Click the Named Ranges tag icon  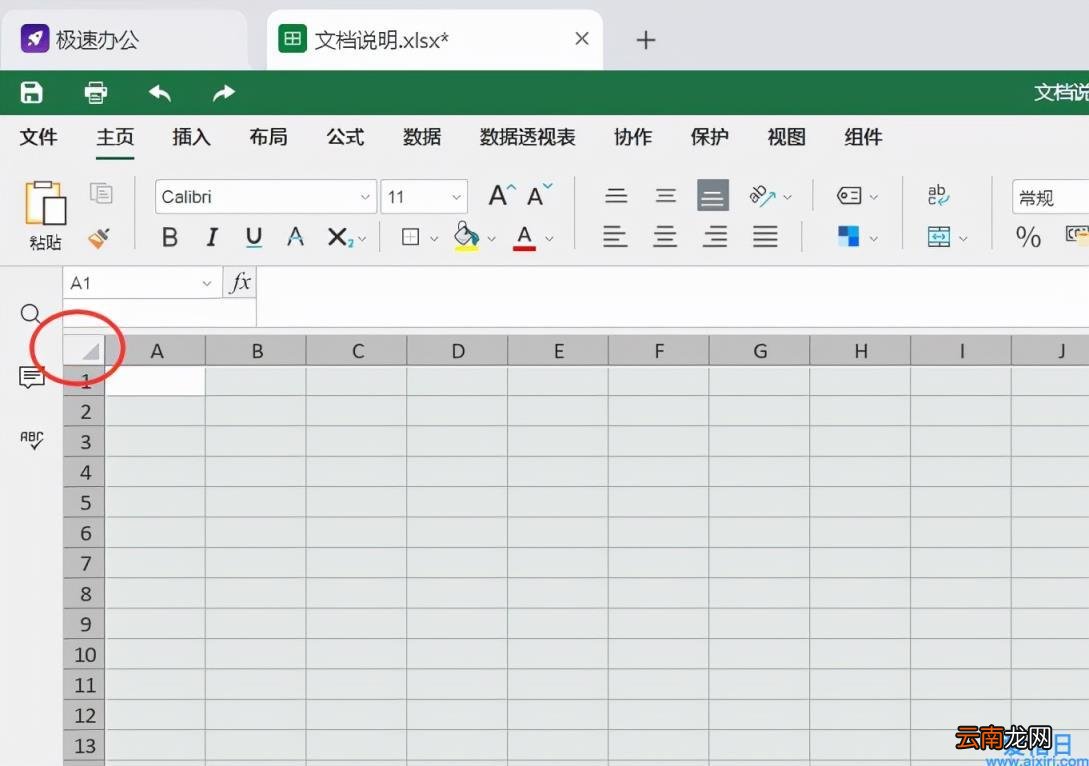(849, 196)
